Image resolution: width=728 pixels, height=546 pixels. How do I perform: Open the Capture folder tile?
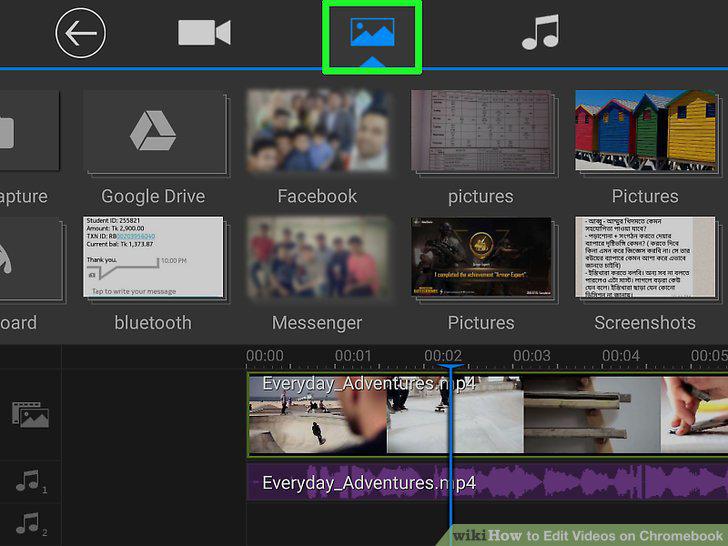(29, 131)
